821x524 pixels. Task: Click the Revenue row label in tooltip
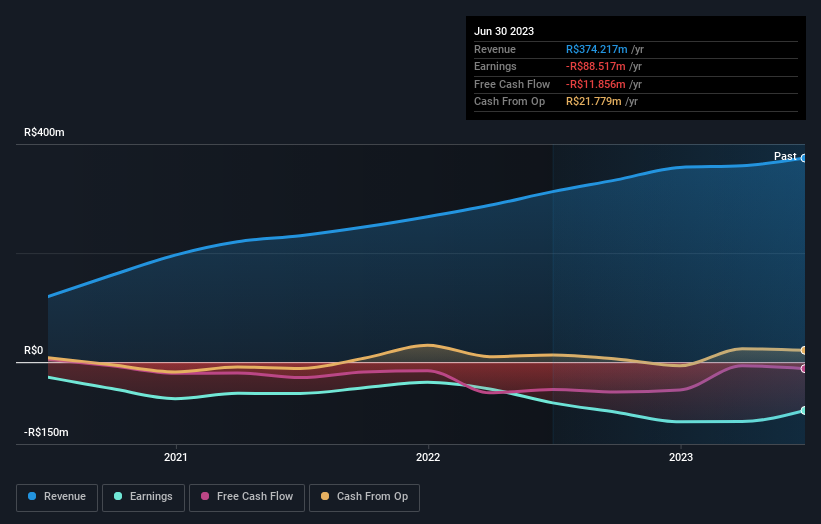[495, 49]
